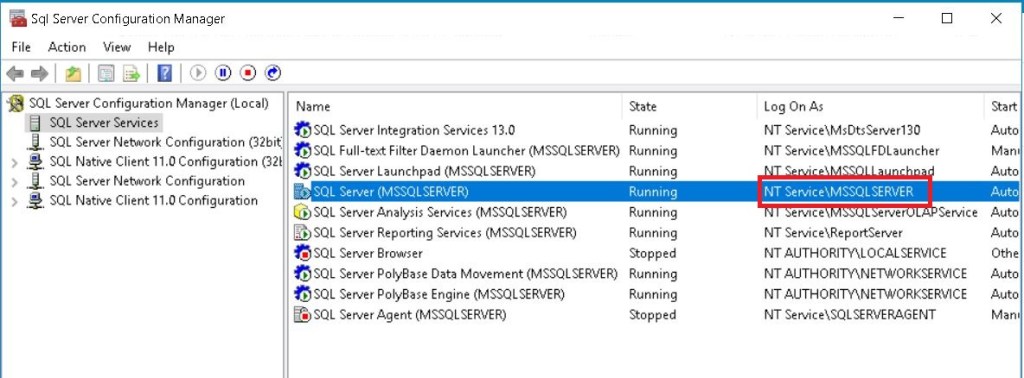Viewport: 1024px width, 378px height.
Task: Click NT Service\SQLSERVERAGENT log on cell
Action: (849, 315)
